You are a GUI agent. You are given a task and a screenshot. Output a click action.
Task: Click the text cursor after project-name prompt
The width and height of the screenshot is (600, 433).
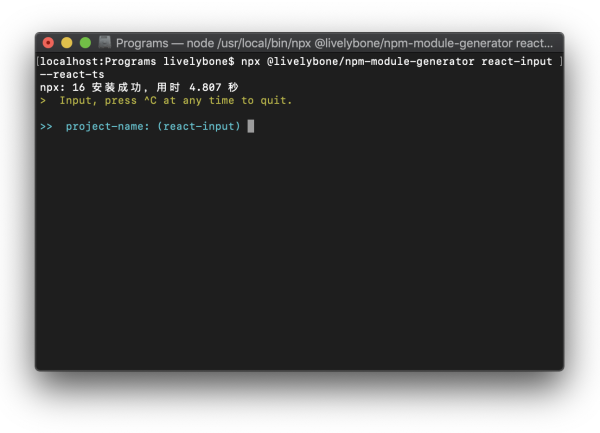tap(251, 126)
